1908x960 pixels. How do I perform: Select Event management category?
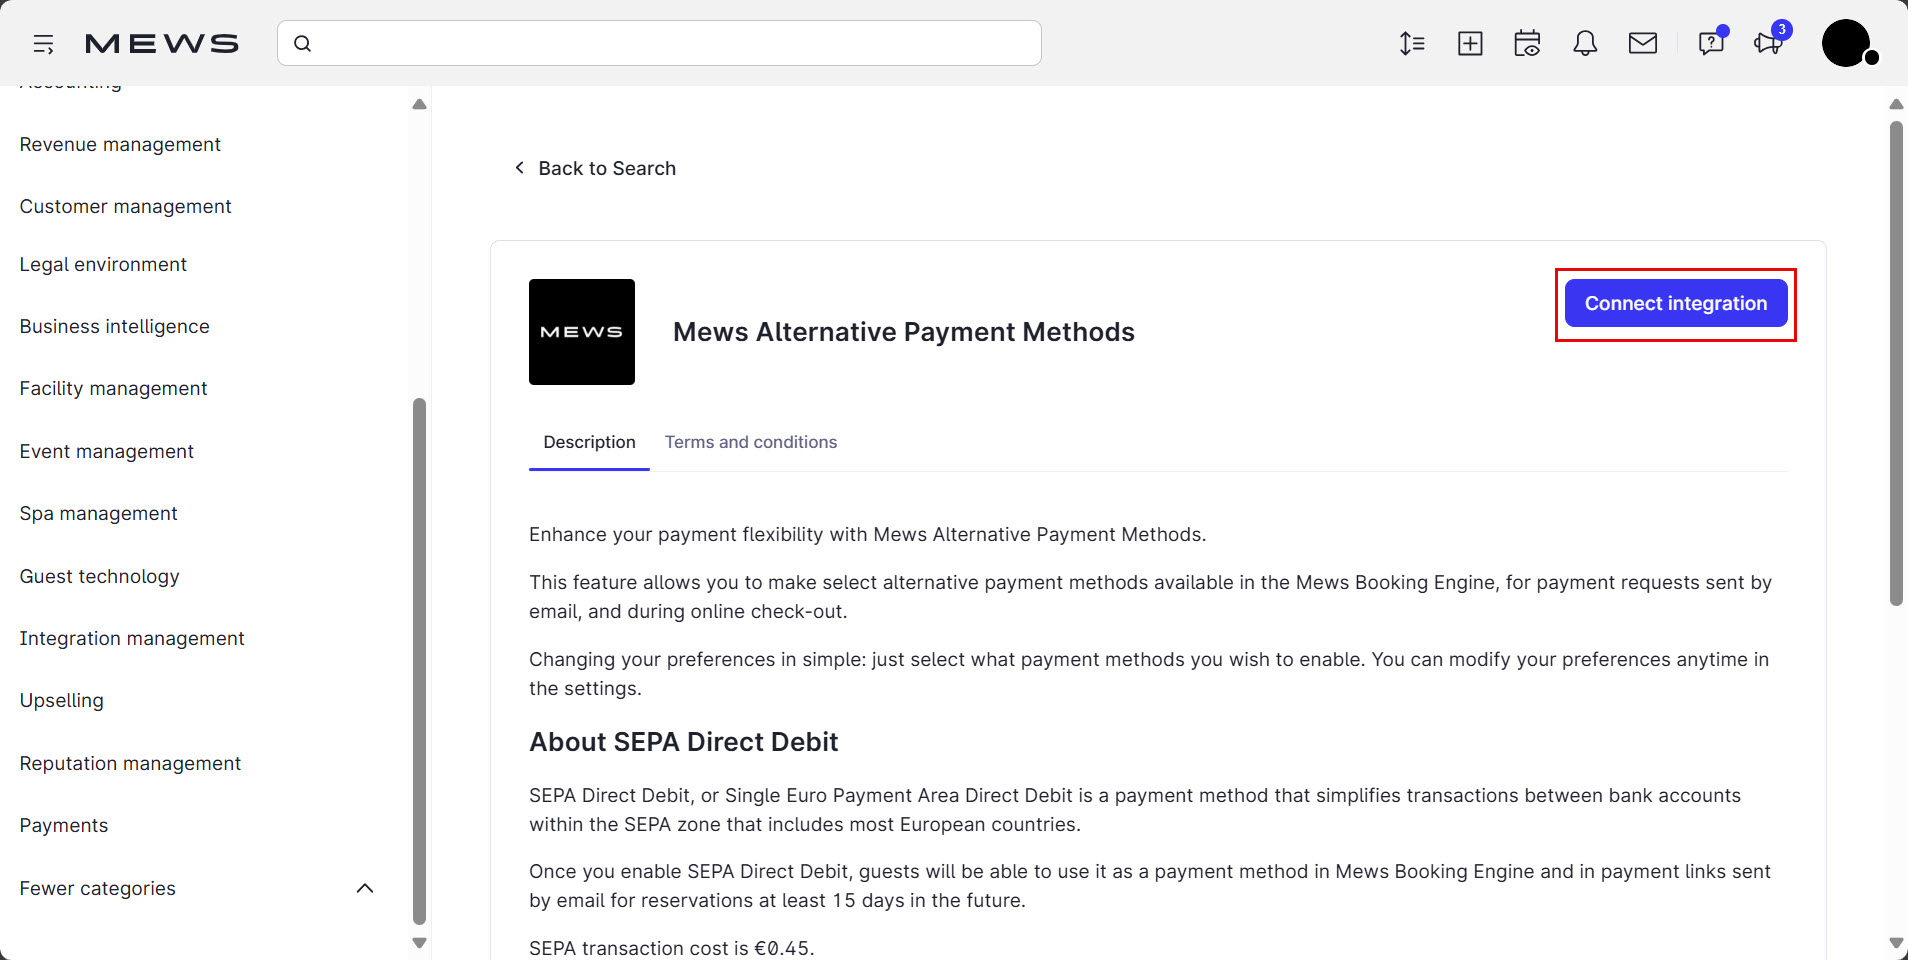click(x=107, y=452)
